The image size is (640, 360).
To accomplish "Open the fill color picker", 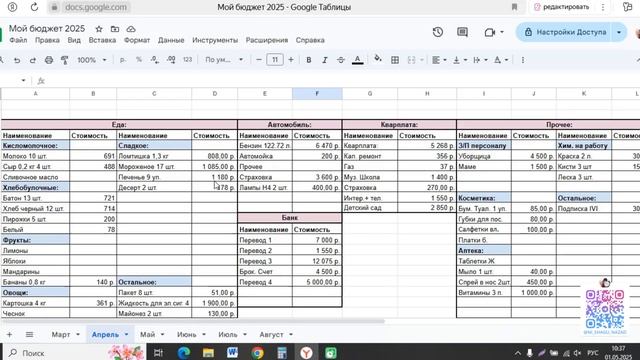I will point(378,59).
